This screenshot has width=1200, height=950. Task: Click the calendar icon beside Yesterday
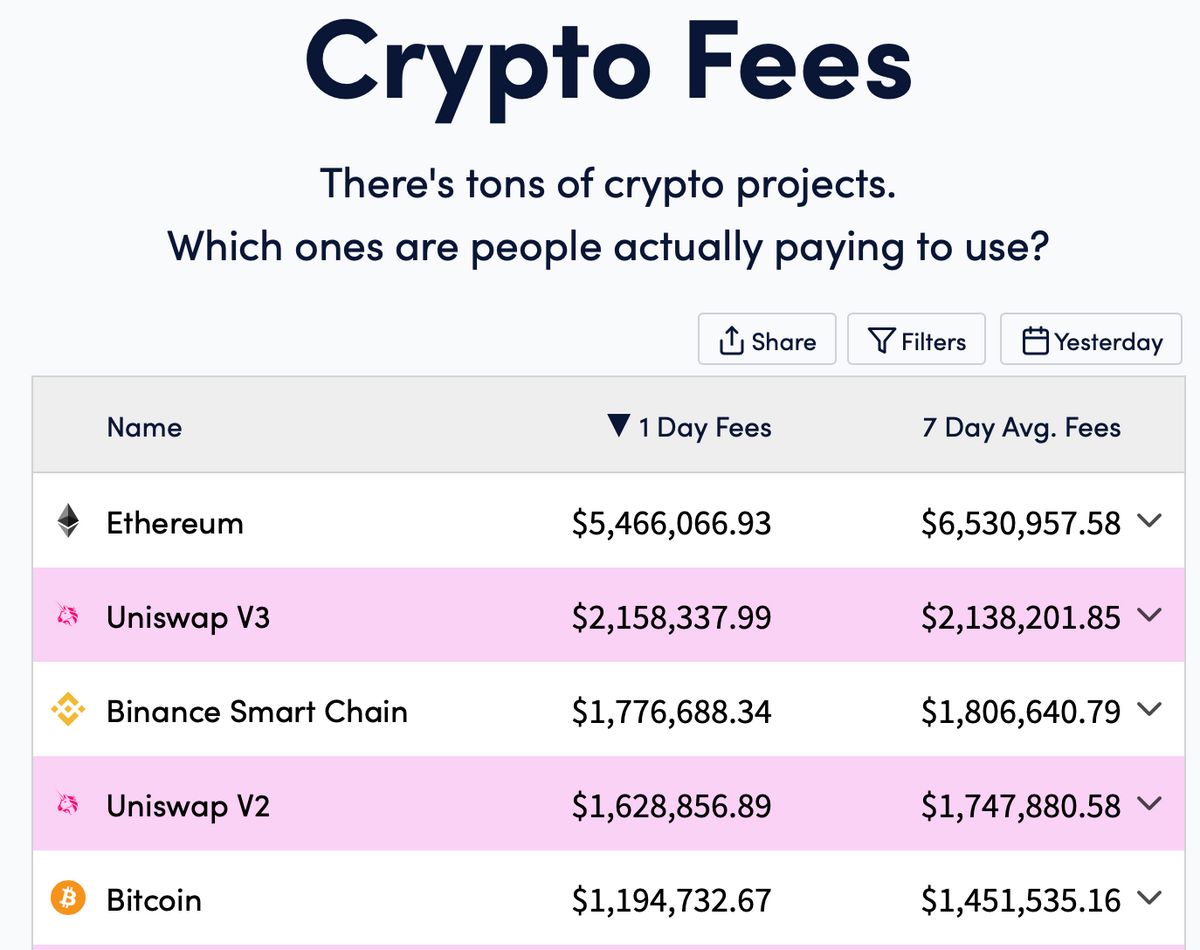[1036, 341]
